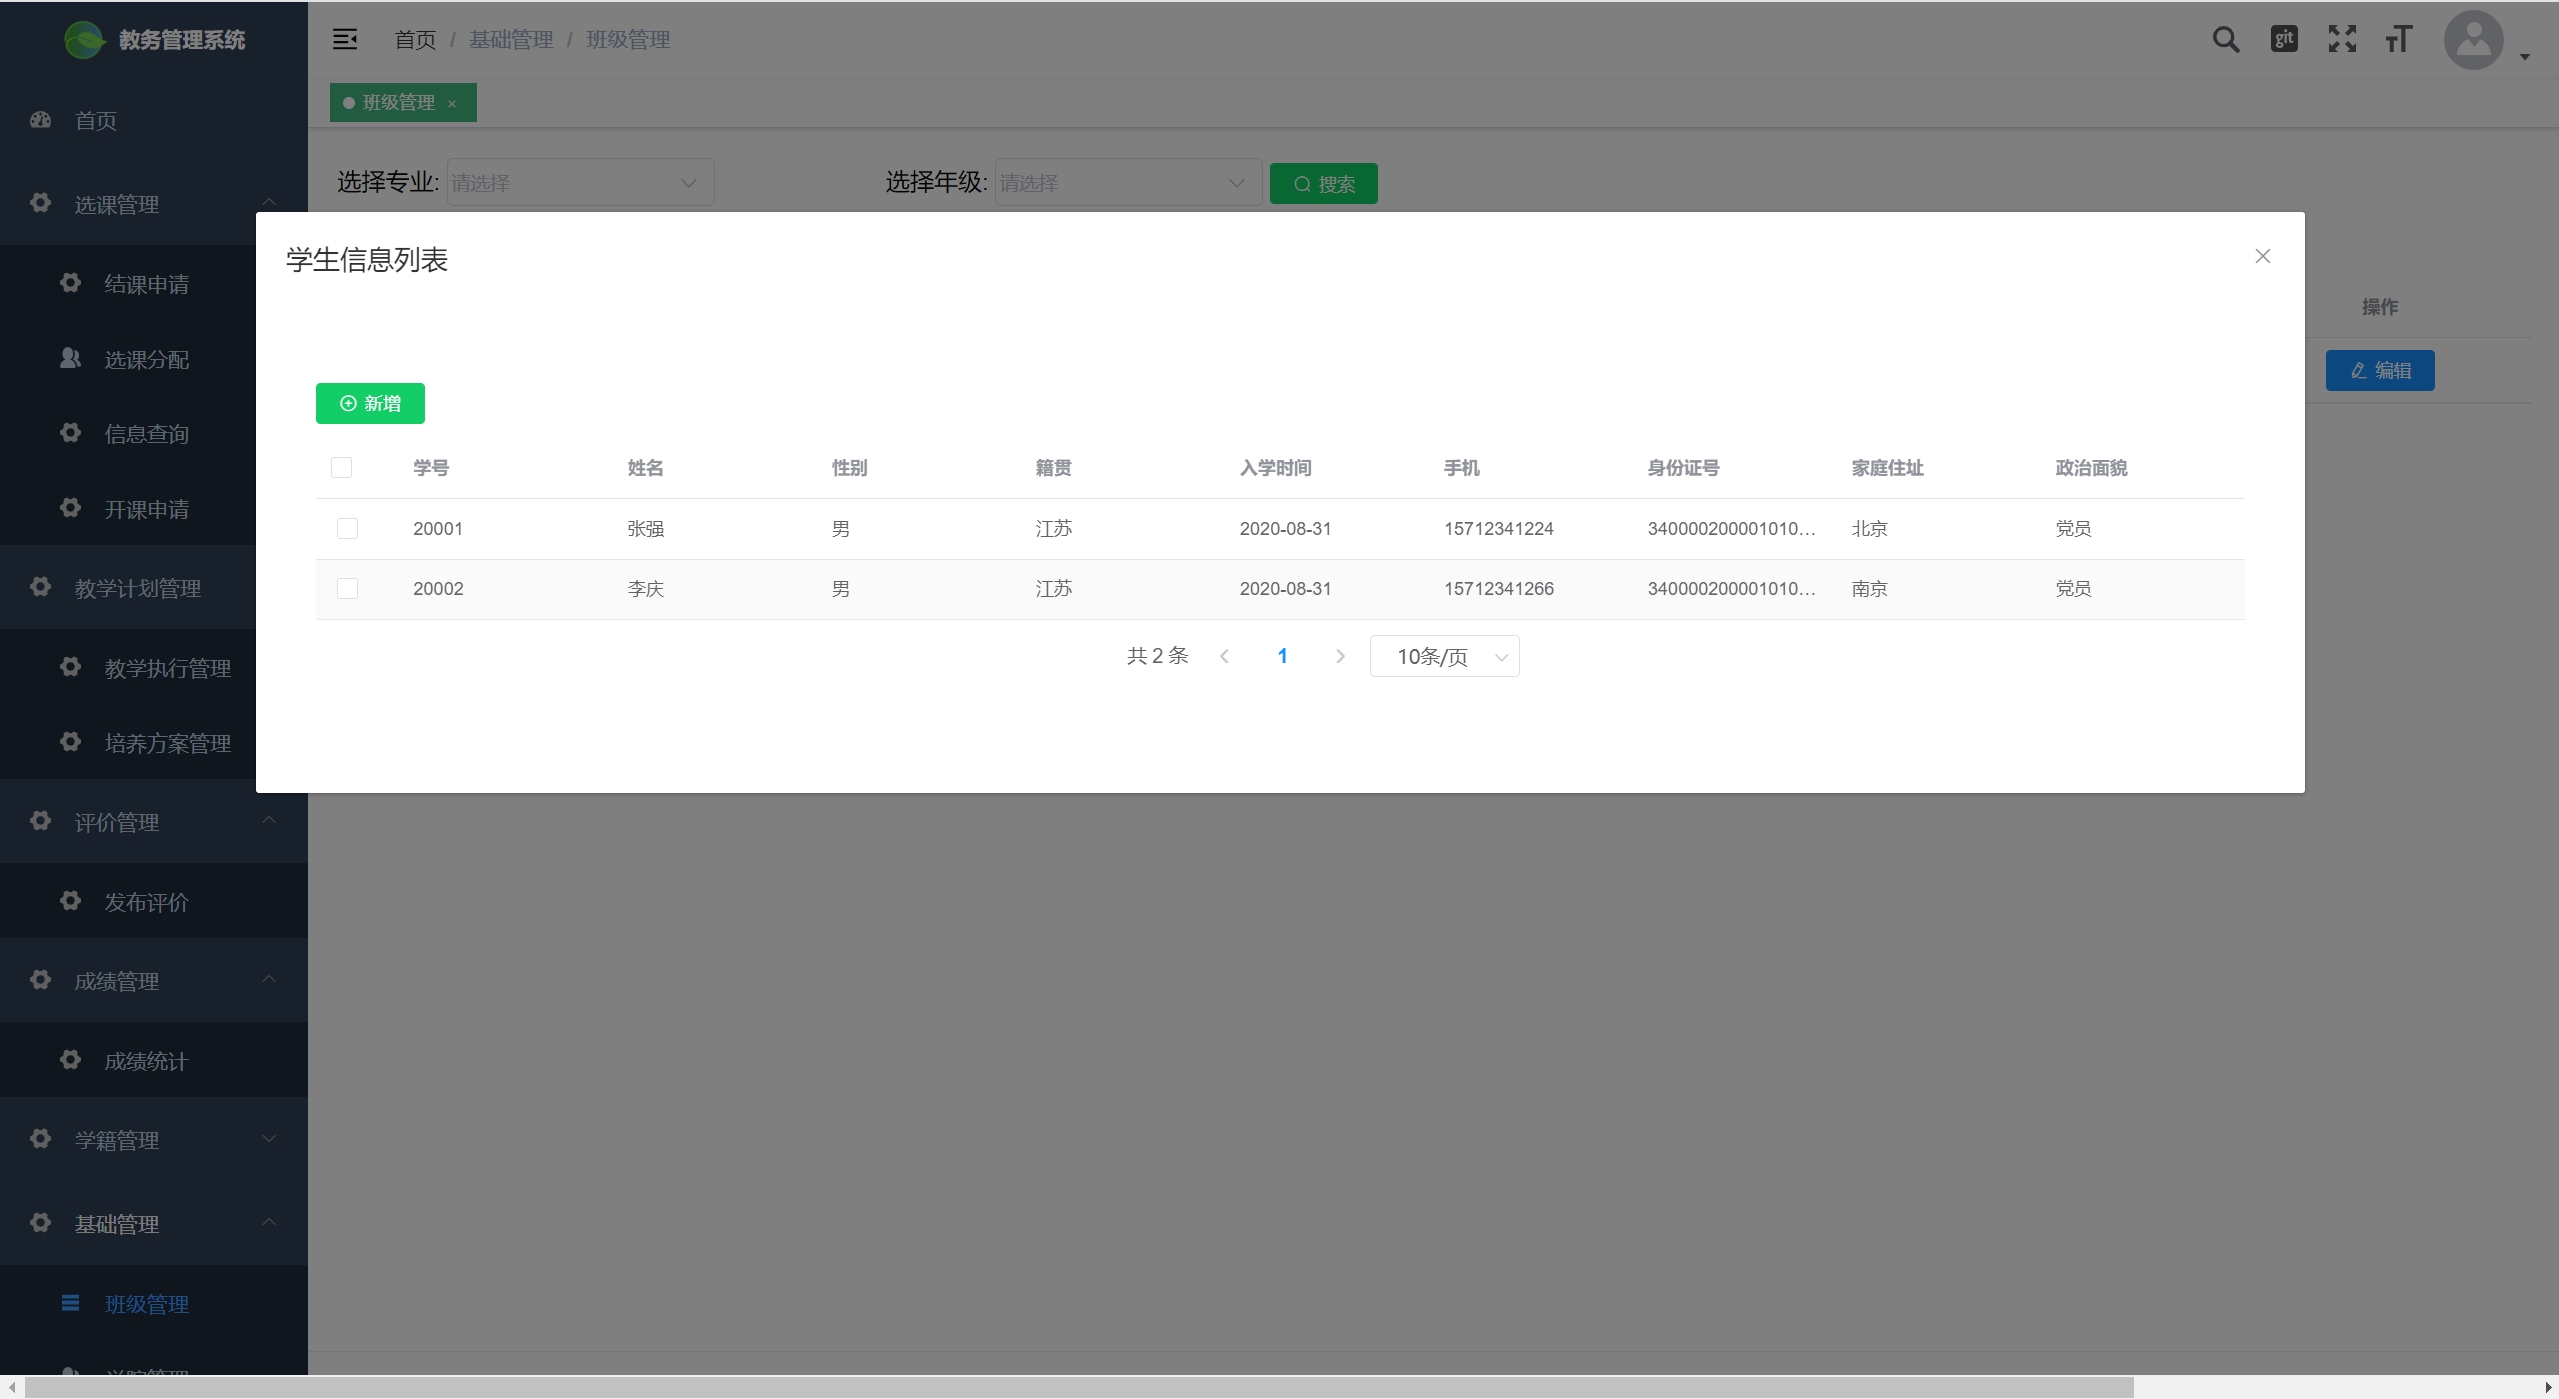This screenshot has width=2559, height=1399.
Task: Check the row for student 20002
Action: [347, 588]
